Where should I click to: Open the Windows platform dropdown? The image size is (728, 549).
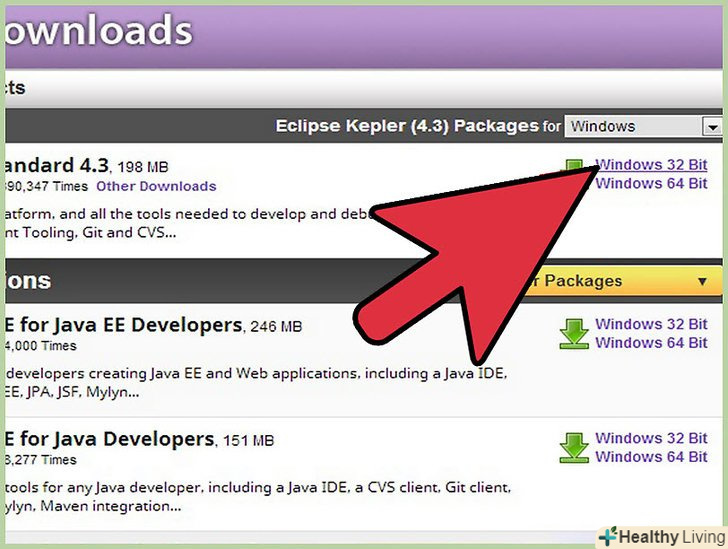pos(643,126)
